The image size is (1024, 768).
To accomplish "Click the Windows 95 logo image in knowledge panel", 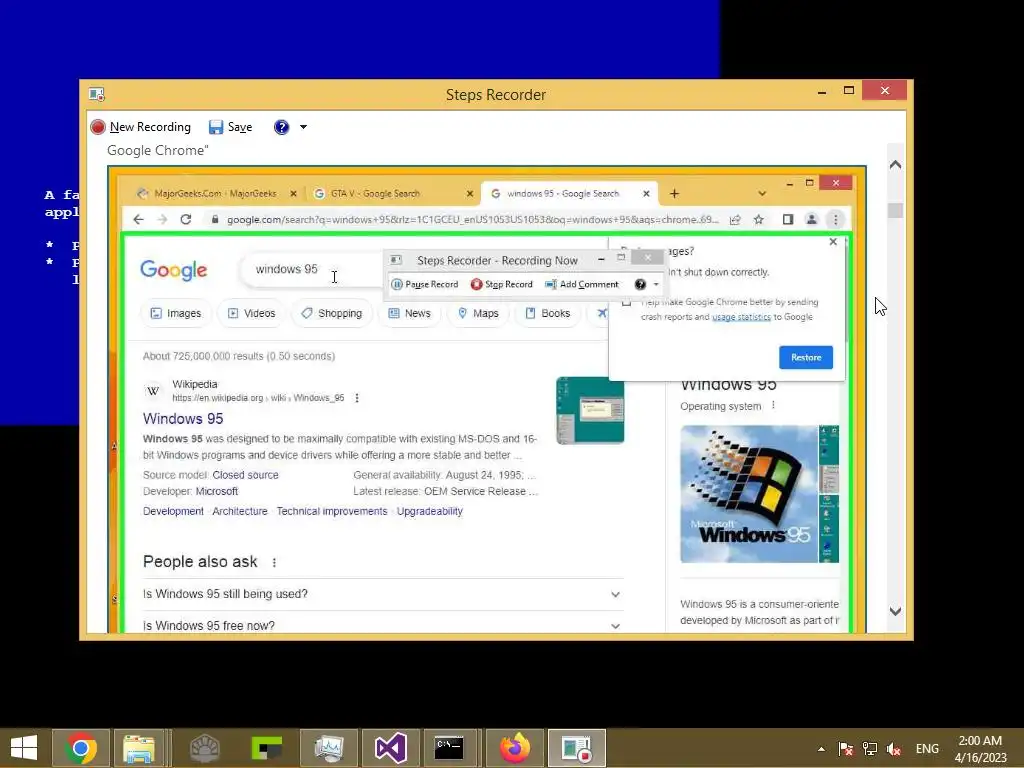I will [x=749, y=494].
